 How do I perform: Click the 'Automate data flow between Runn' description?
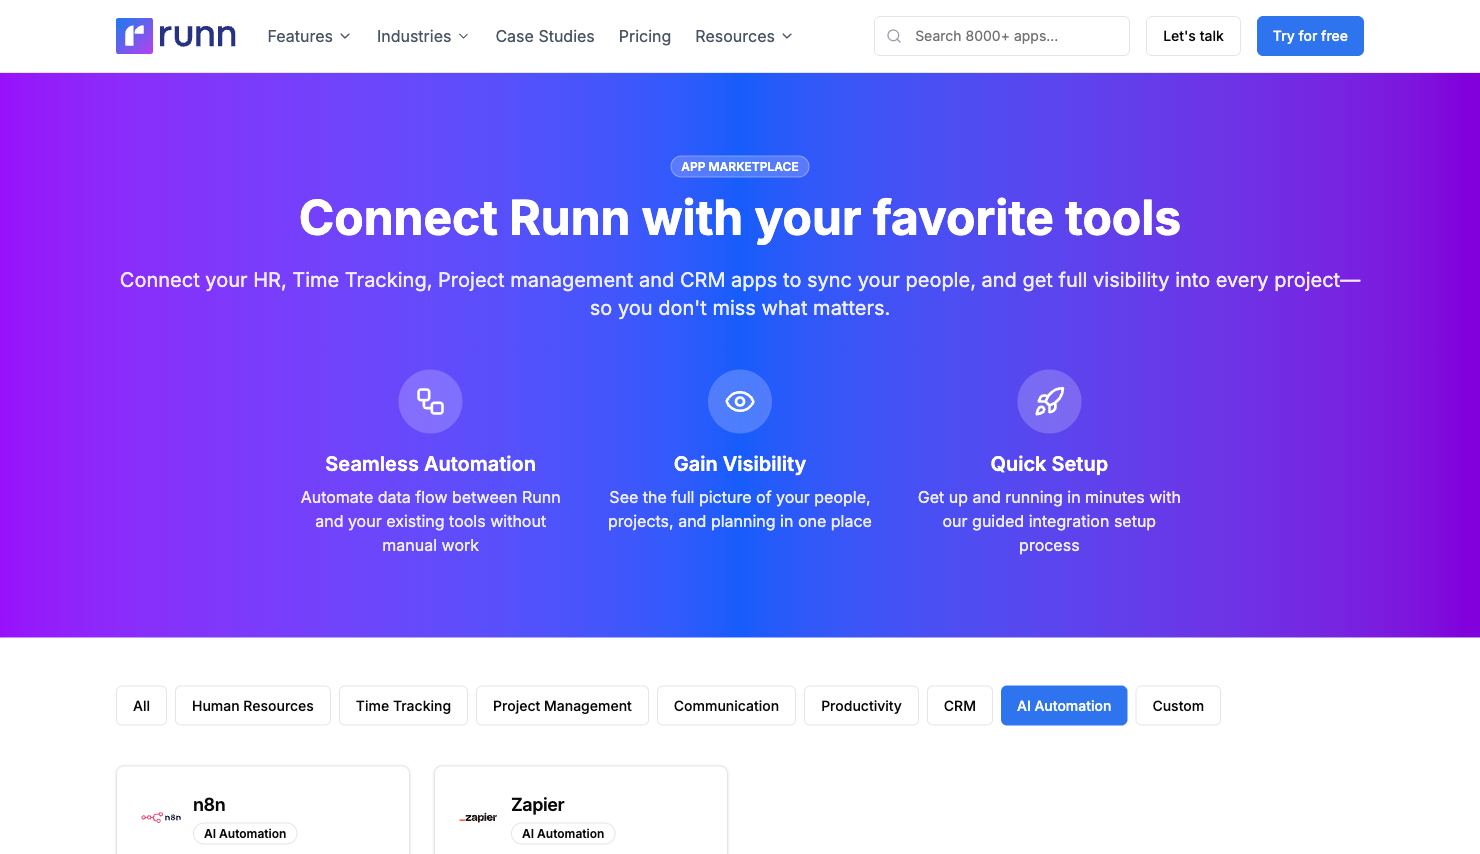point(431,521)
